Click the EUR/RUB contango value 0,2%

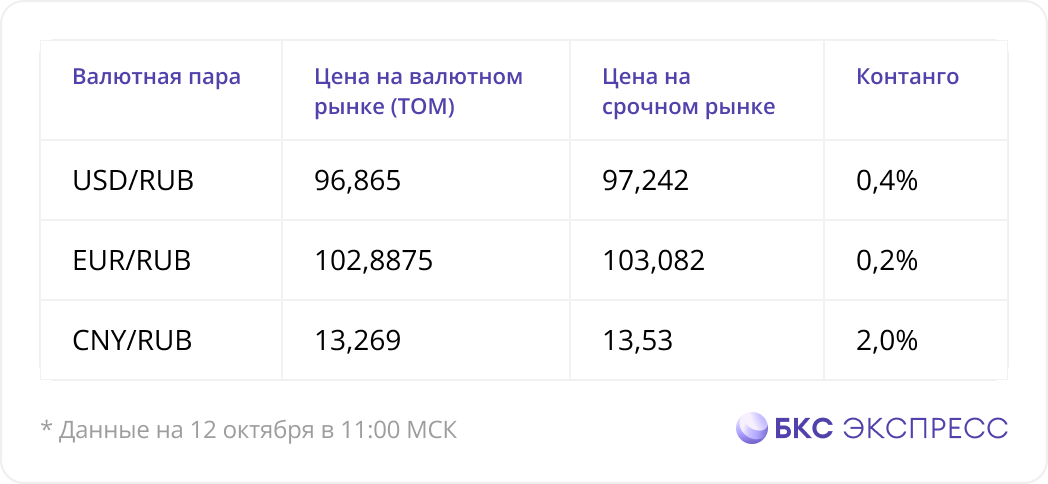(887, 261)
